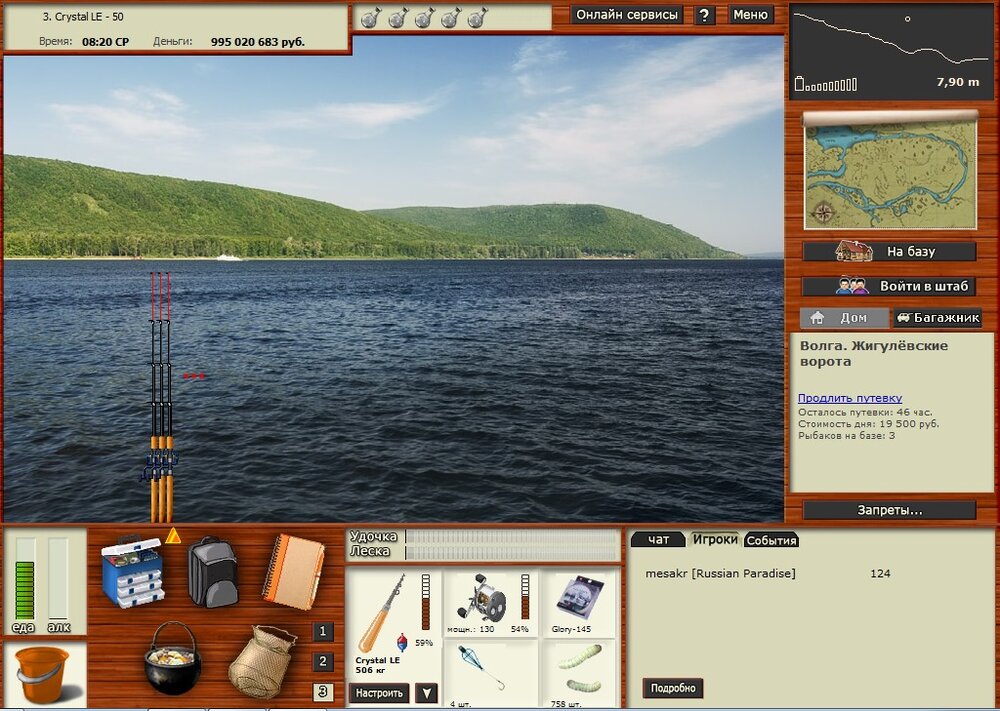Open the orange spiral notebook
Viewport: 1000px width, 711px height.
tap(293, 571)
